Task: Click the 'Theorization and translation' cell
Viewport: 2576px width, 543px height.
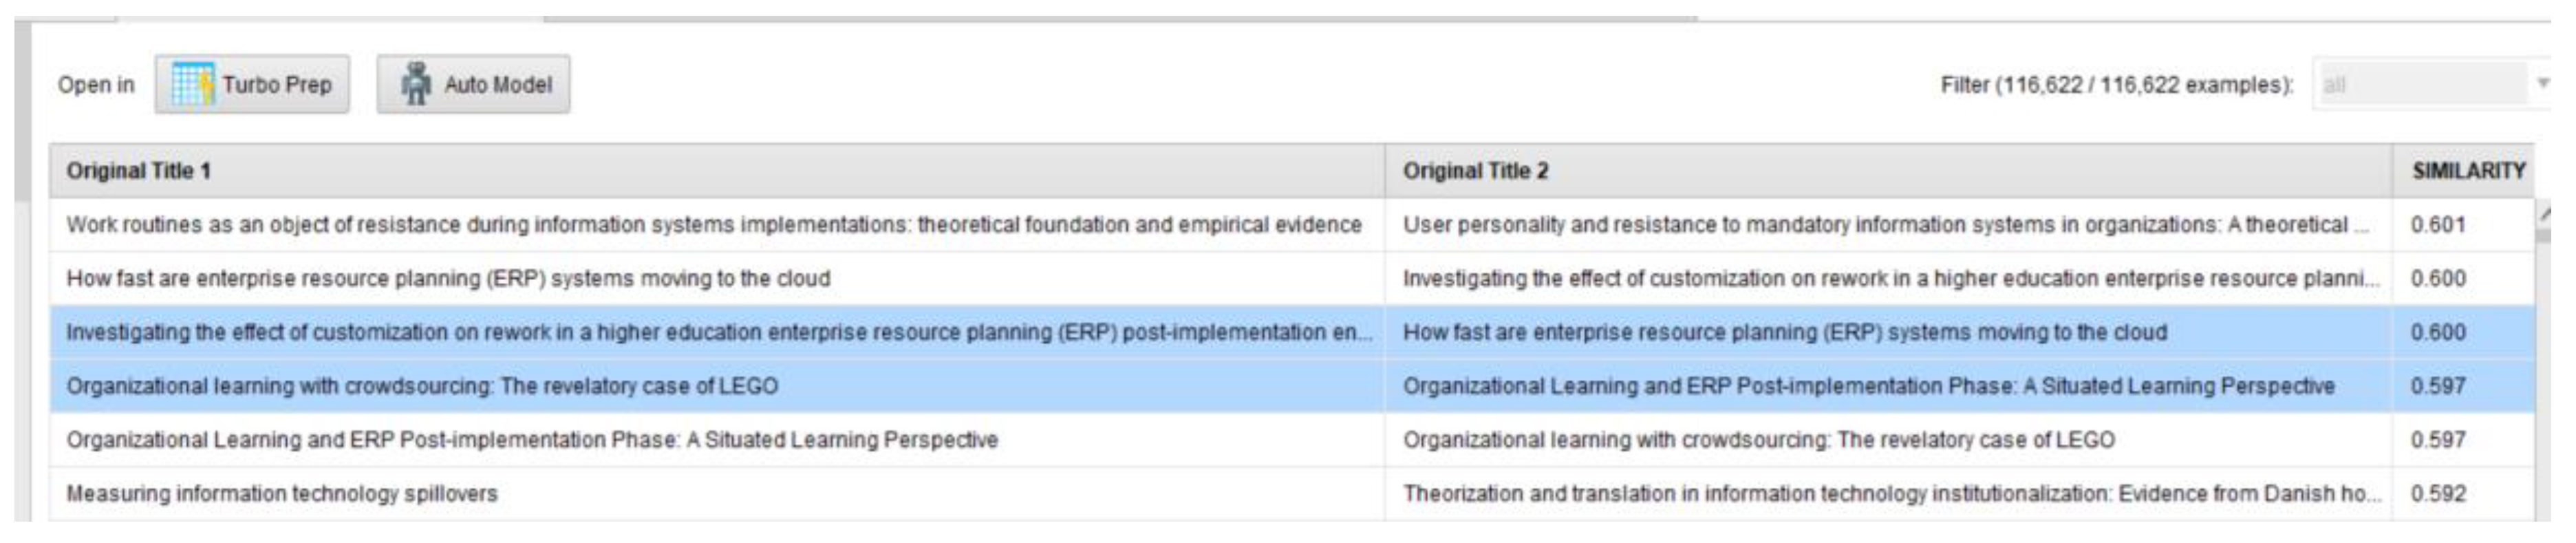Action: [1890, 494]
